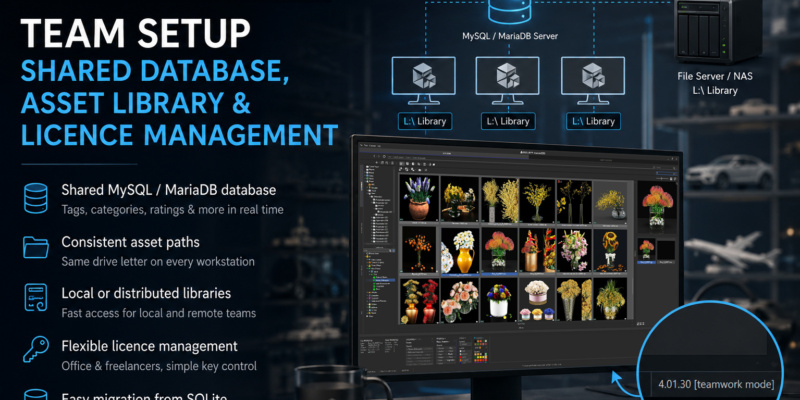Select the daisies in yellow jug thumbnail
The image size is (800, 400).
tap(459, 251)
